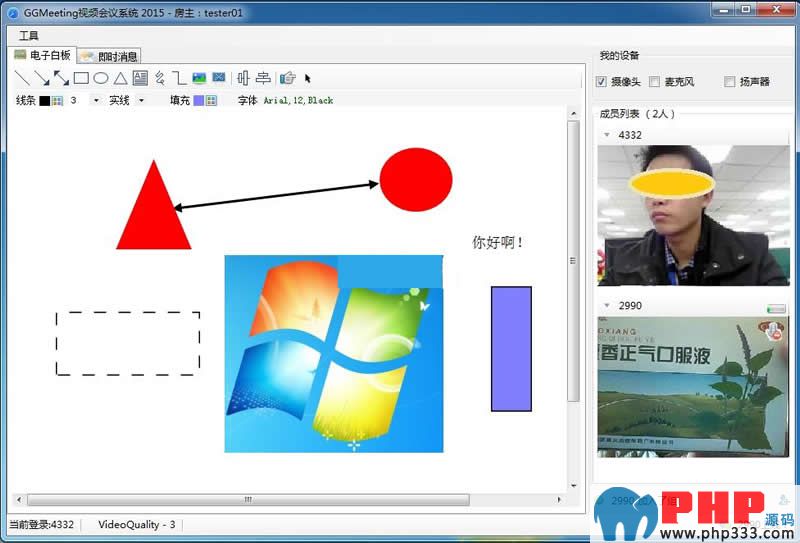Select the purple rectangle on whiteboard

[x=511, y=349]
